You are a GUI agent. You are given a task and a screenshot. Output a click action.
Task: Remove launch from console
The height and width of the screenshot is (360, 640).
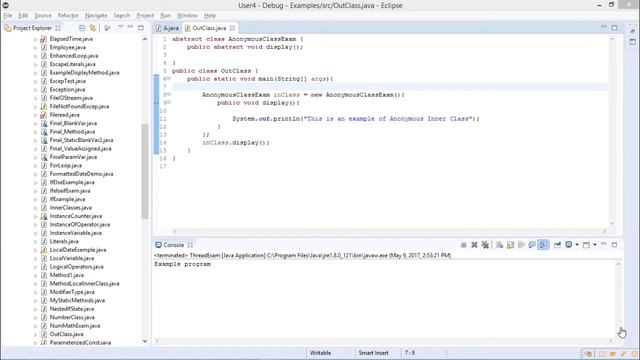(x=474, y=245)
